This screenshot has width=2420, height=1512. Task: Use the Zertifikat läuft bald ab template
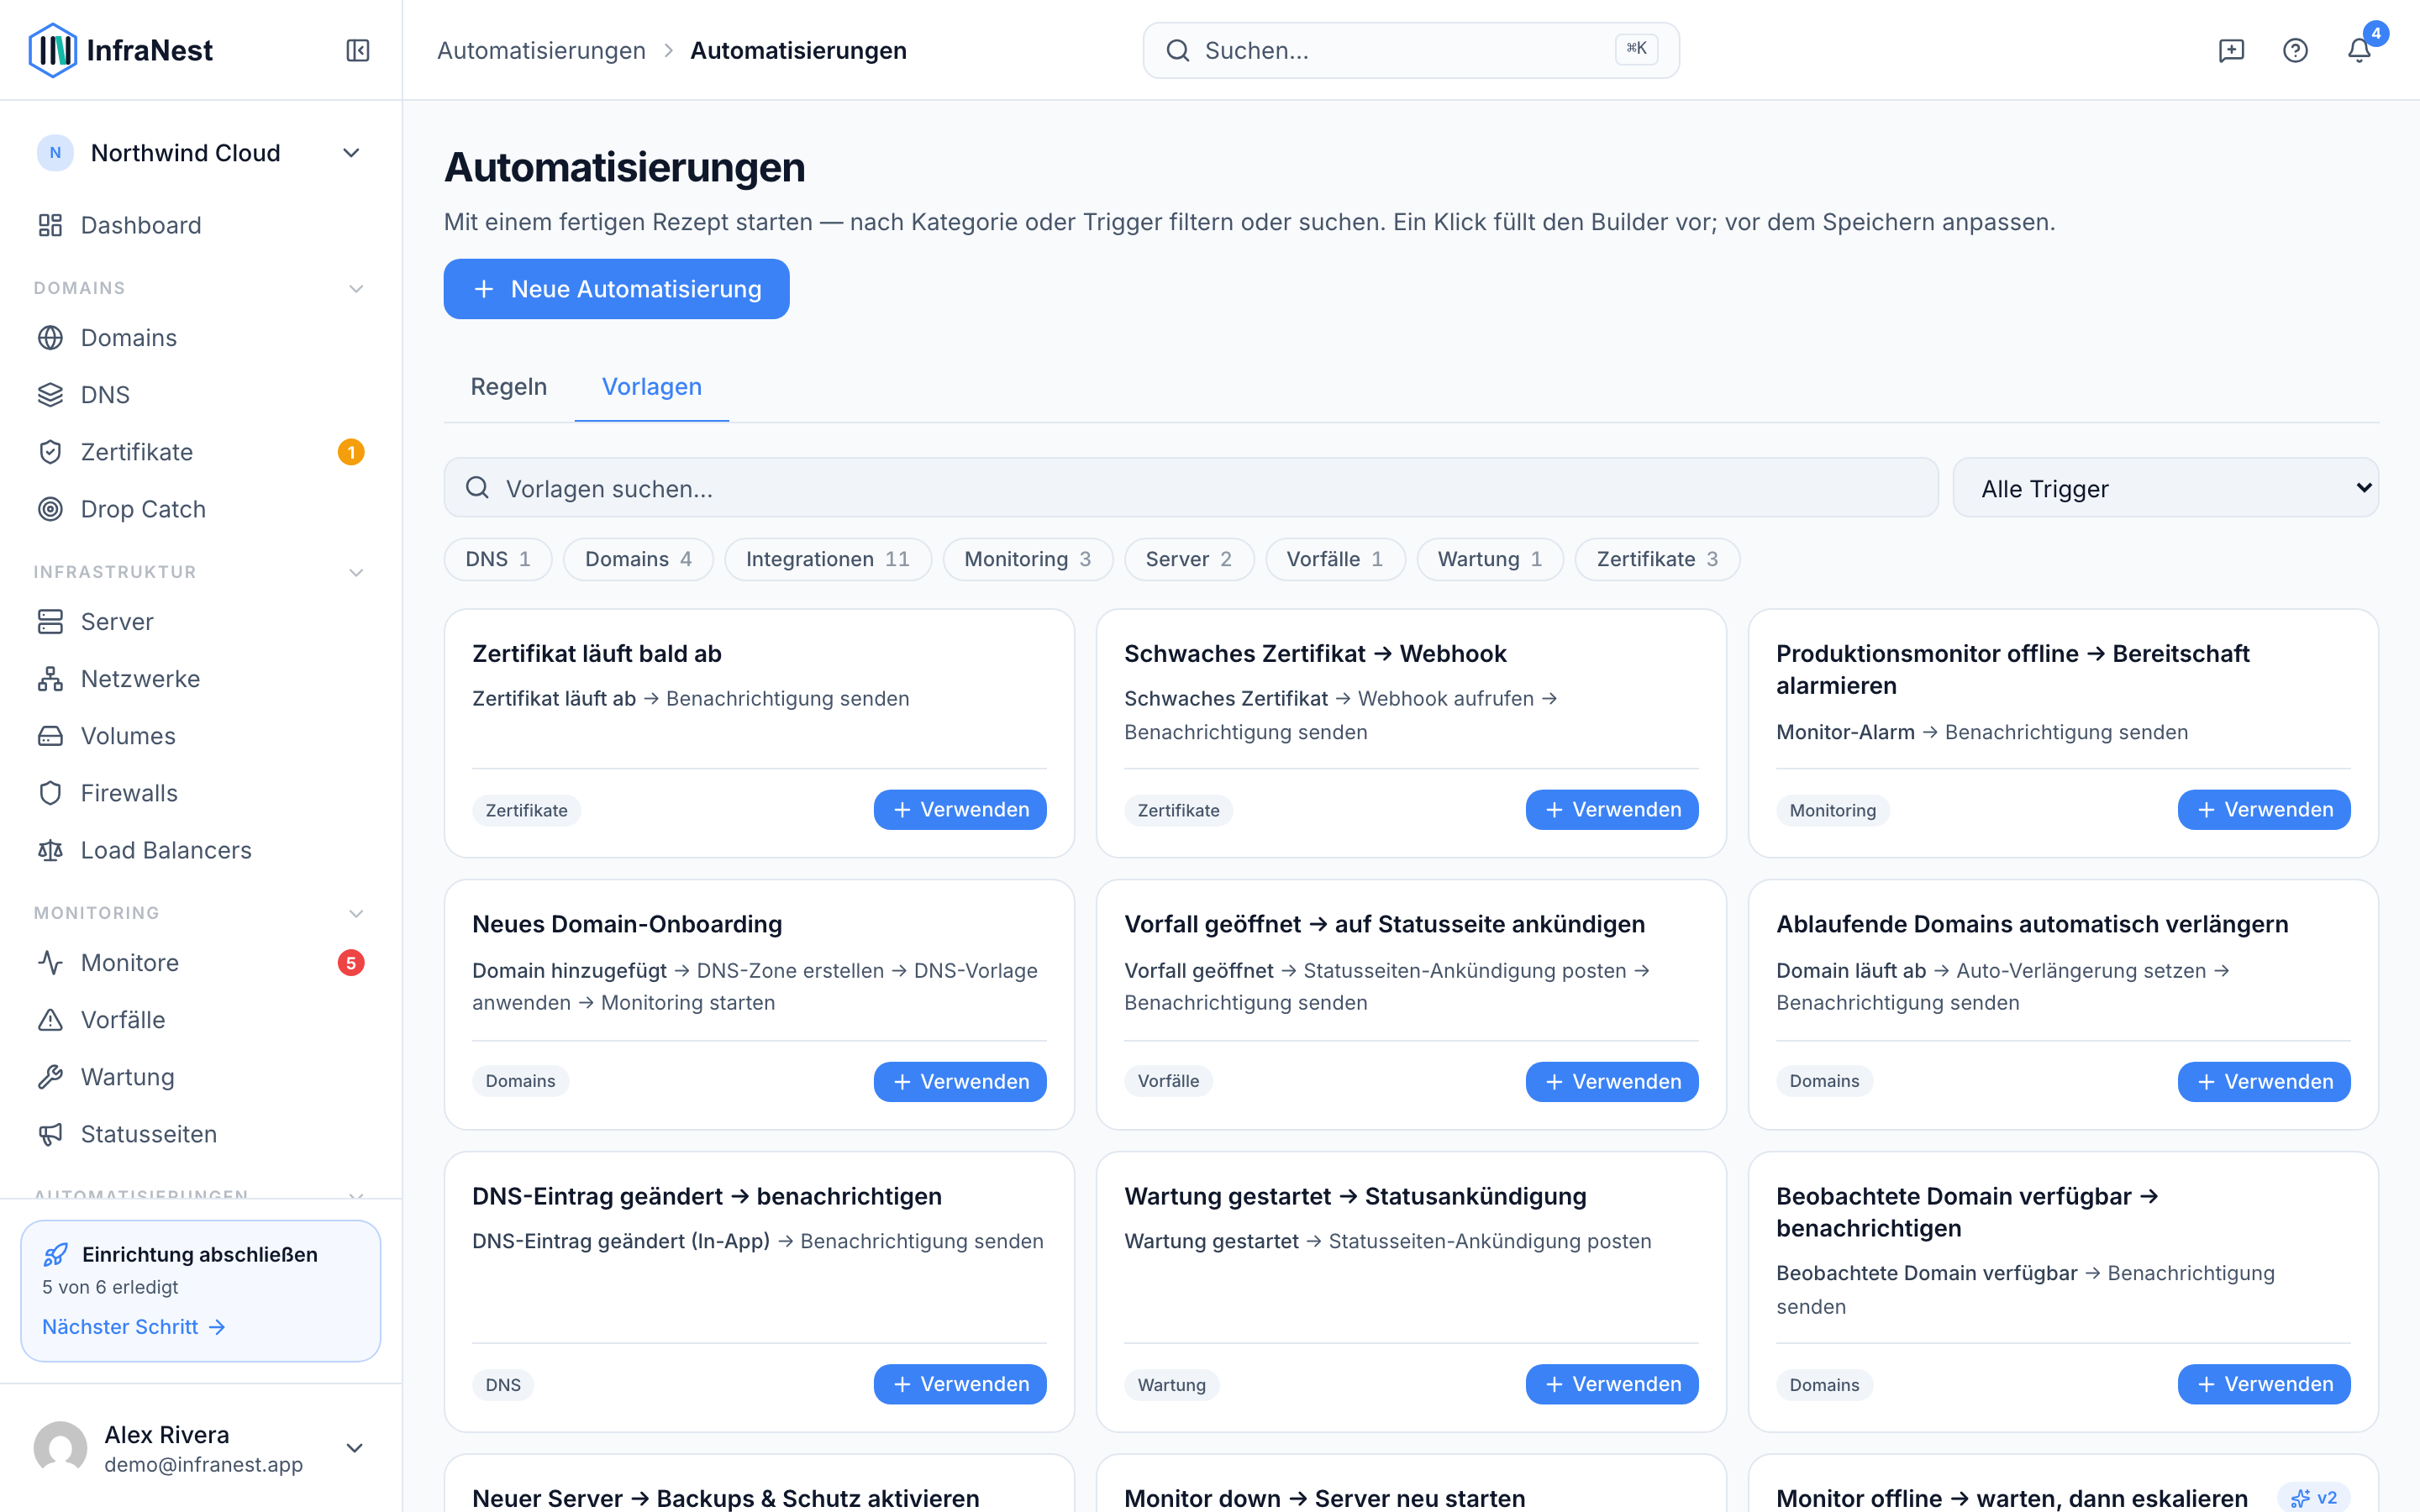(x=960, y=810)
